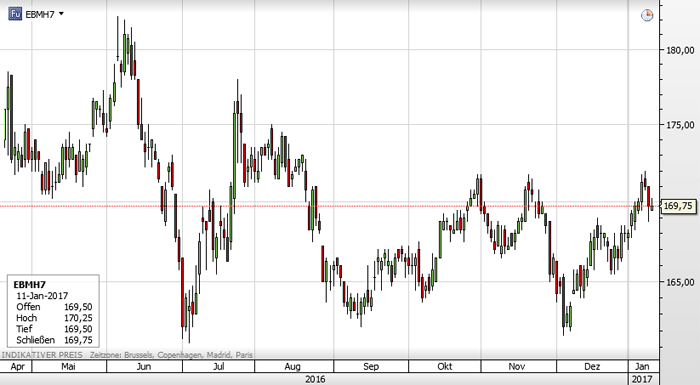Click the 2016 year label on the axis

[x=315, y=379]
